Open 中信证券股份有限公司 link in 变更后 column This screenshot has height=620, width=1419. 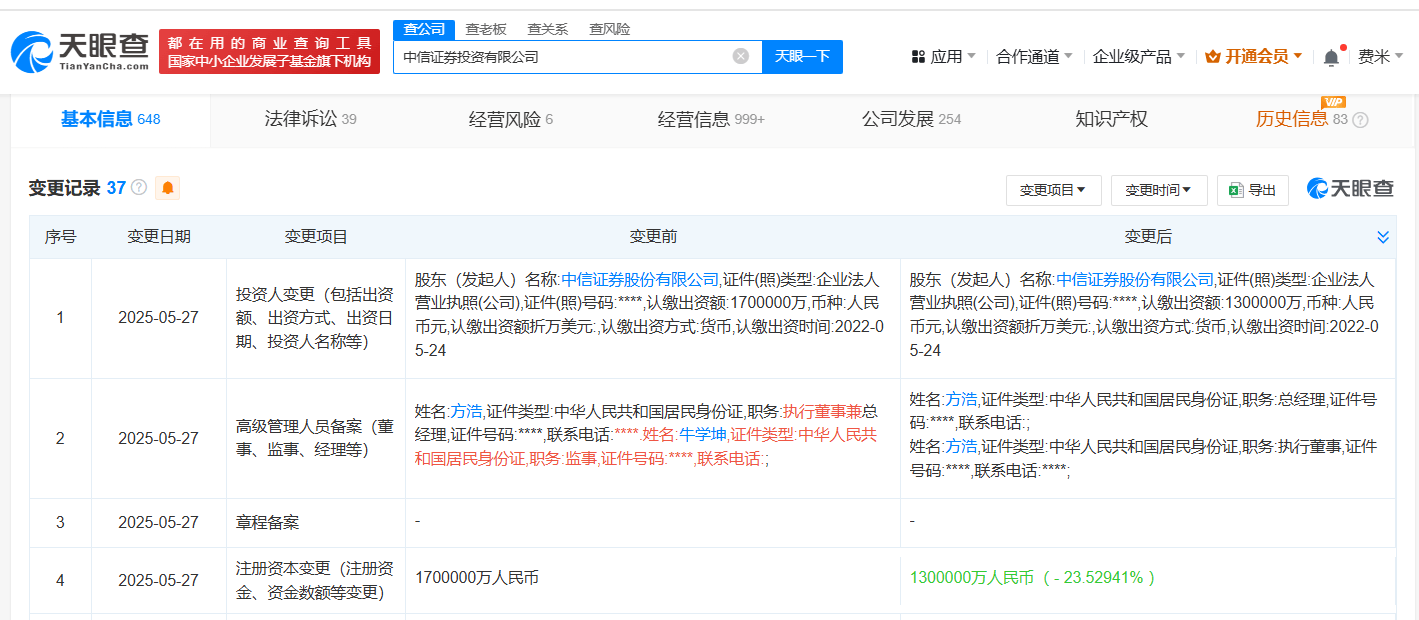click(x=1135, y=279)
